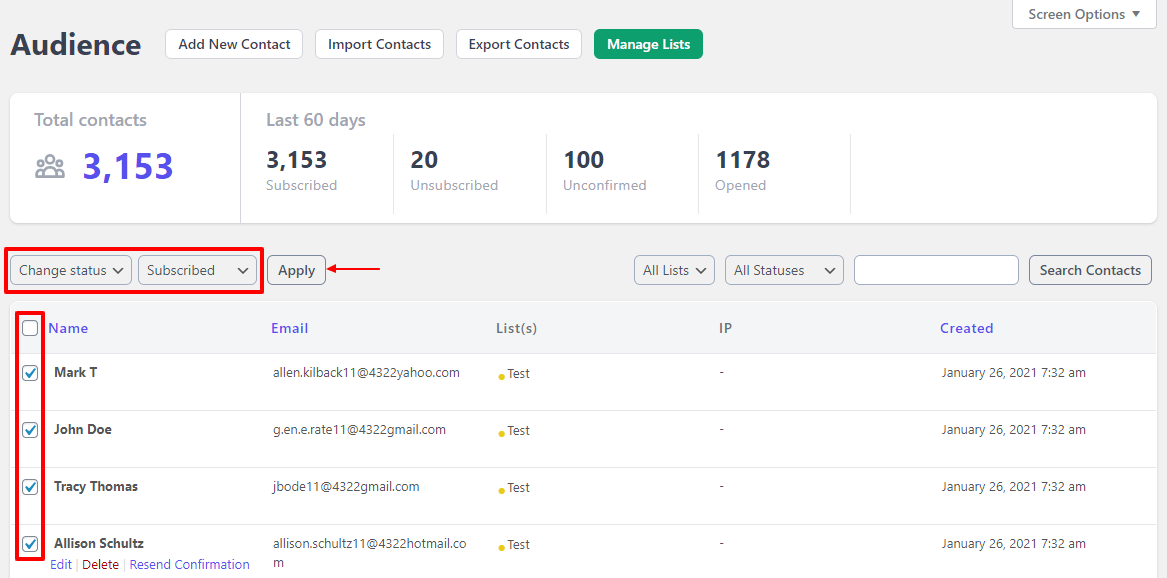Focus the contact search text field
1167x578 pixels.
(x=936, y=270)
